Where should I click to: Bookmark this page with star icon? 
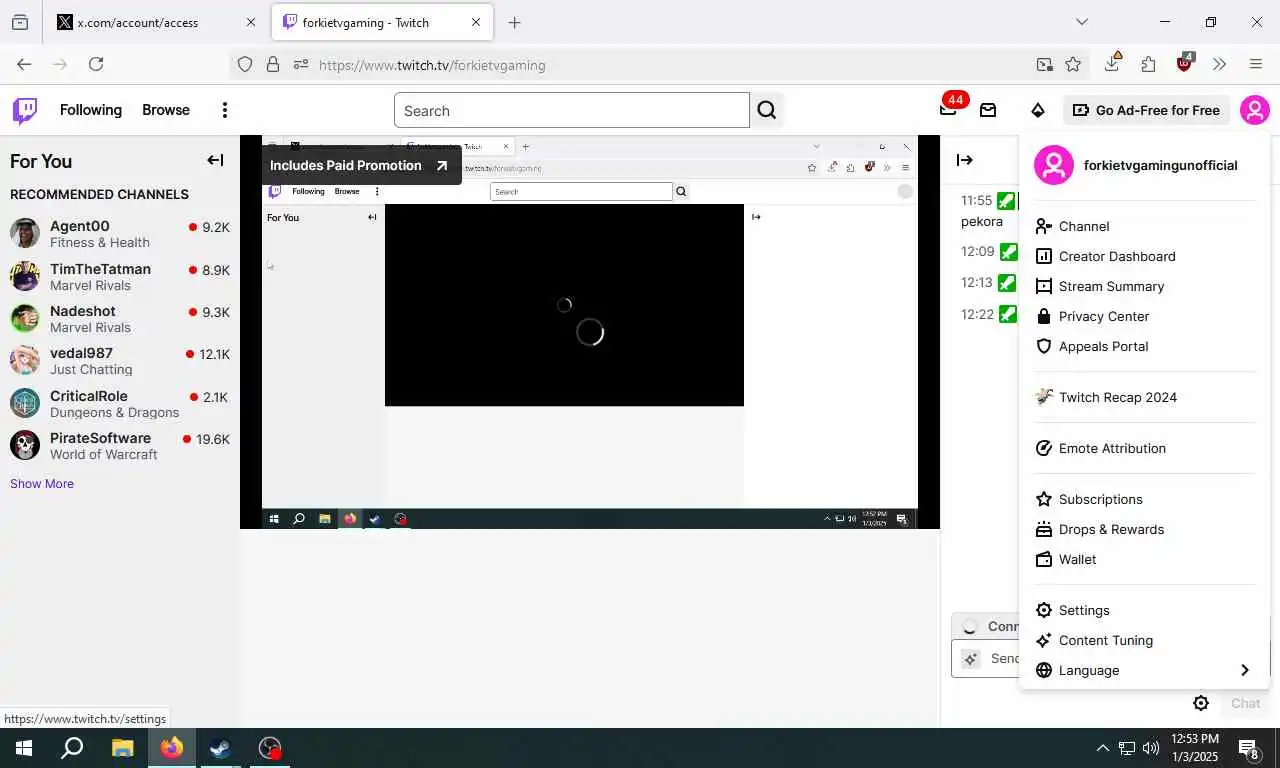pos(1073,64)
